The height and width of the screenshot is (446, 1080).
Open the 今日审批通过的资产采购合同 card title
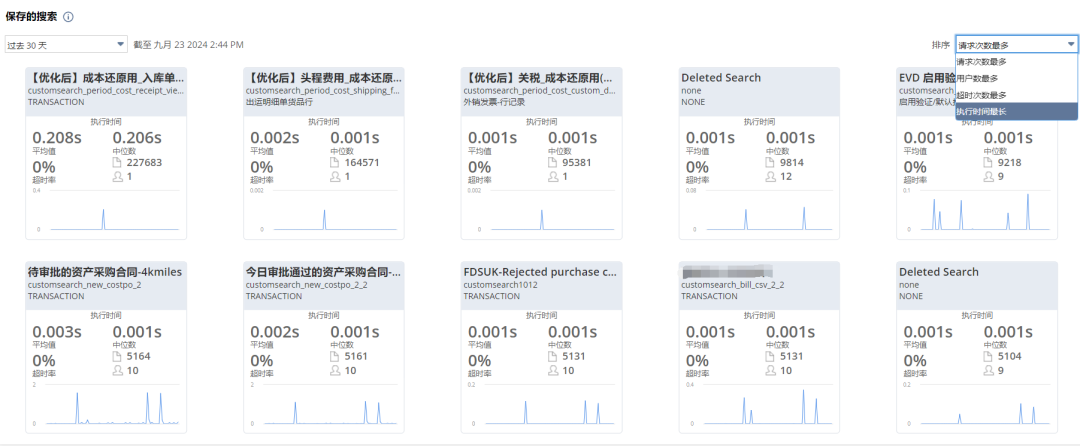pos(324,272)
